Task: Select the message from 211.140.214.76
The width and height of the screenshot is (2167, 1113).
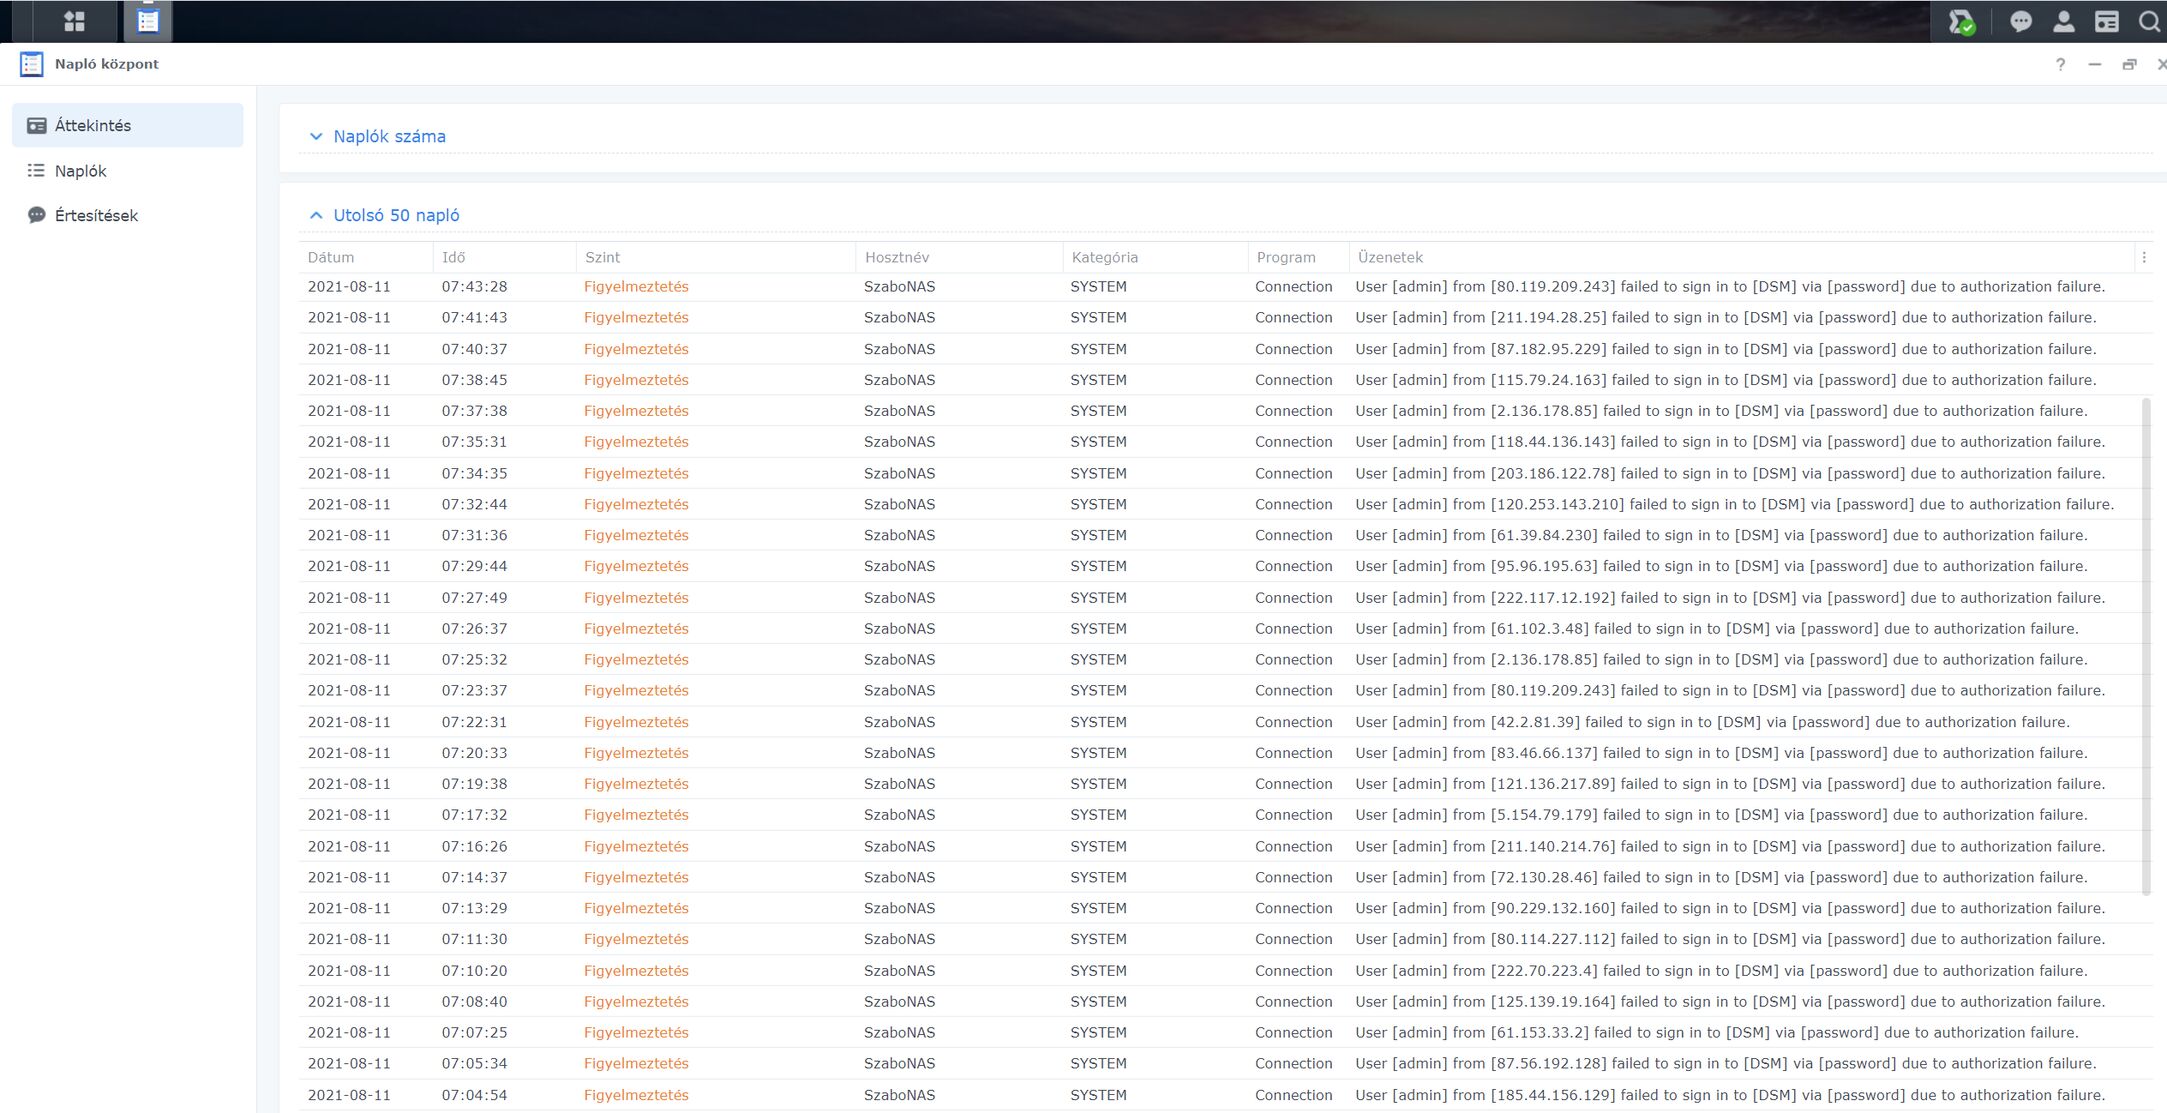Action: pos(1730,846)
